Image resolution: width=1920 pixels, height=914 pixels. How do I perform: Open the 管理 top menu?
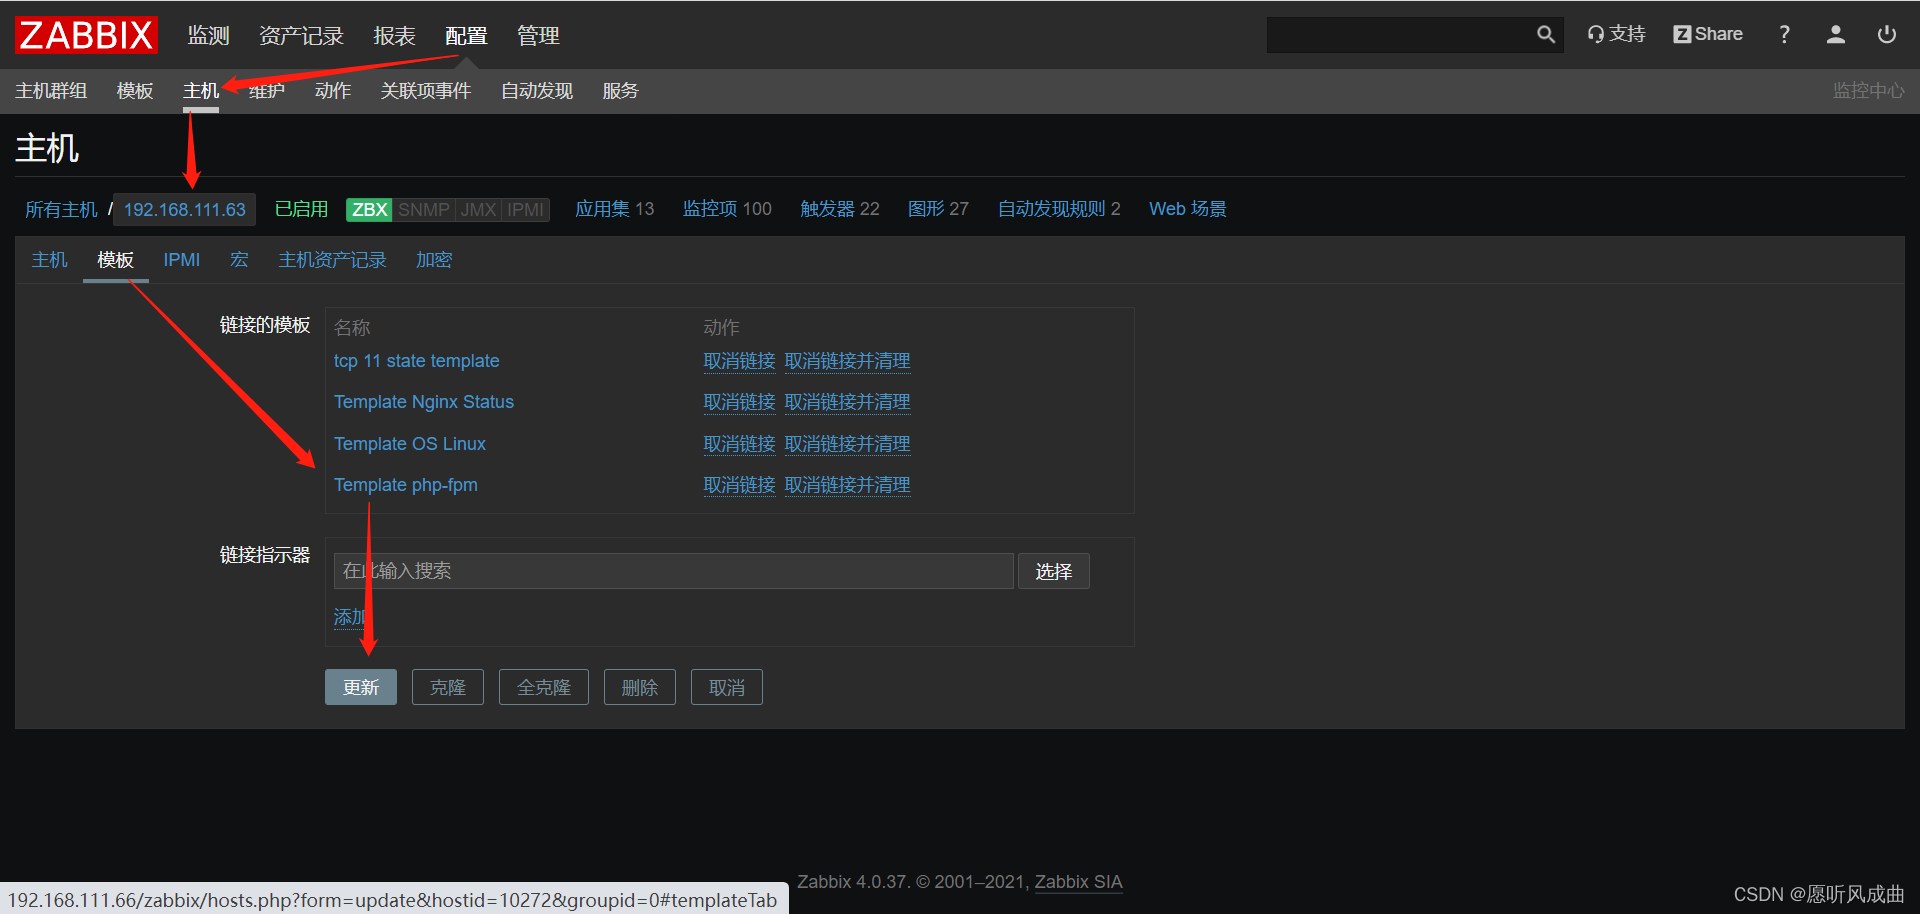pos(538,36)
